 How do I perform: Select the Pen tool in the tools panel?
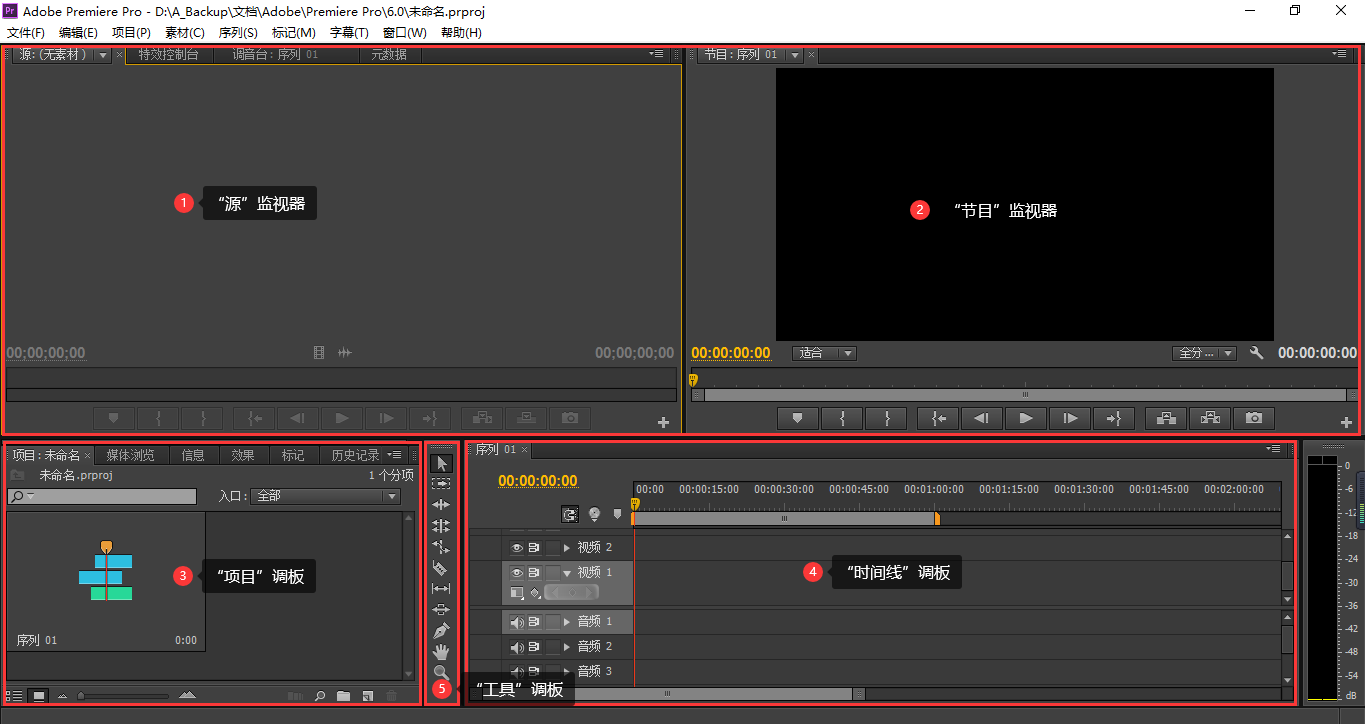tap(441, 630)
